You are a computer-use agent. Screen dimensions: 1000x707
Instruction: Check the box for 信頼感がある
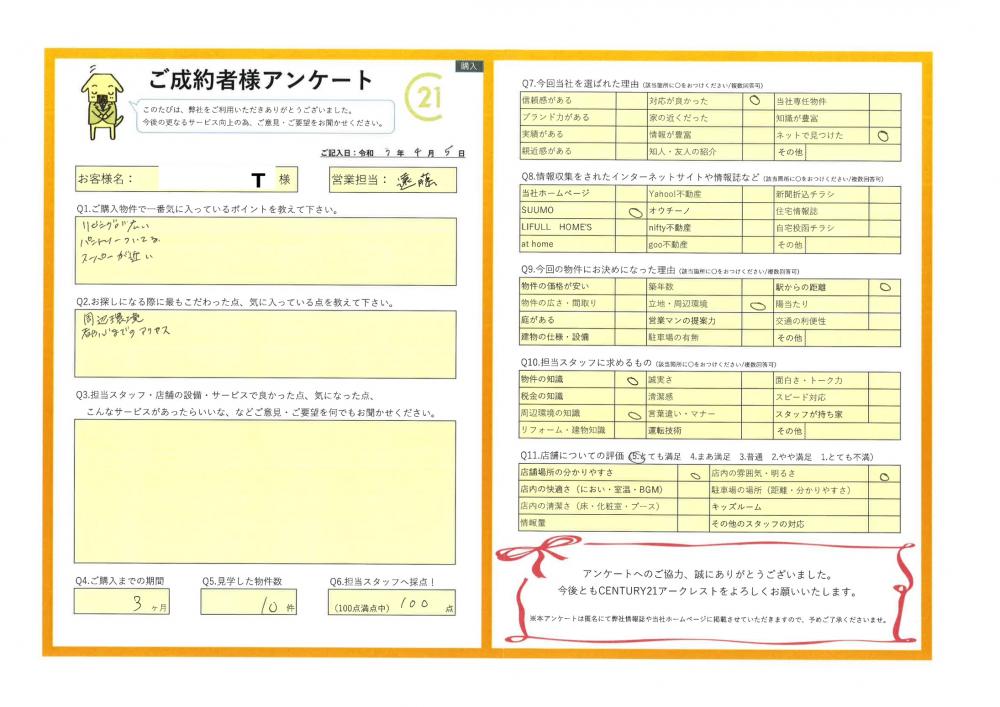point(630,101)
